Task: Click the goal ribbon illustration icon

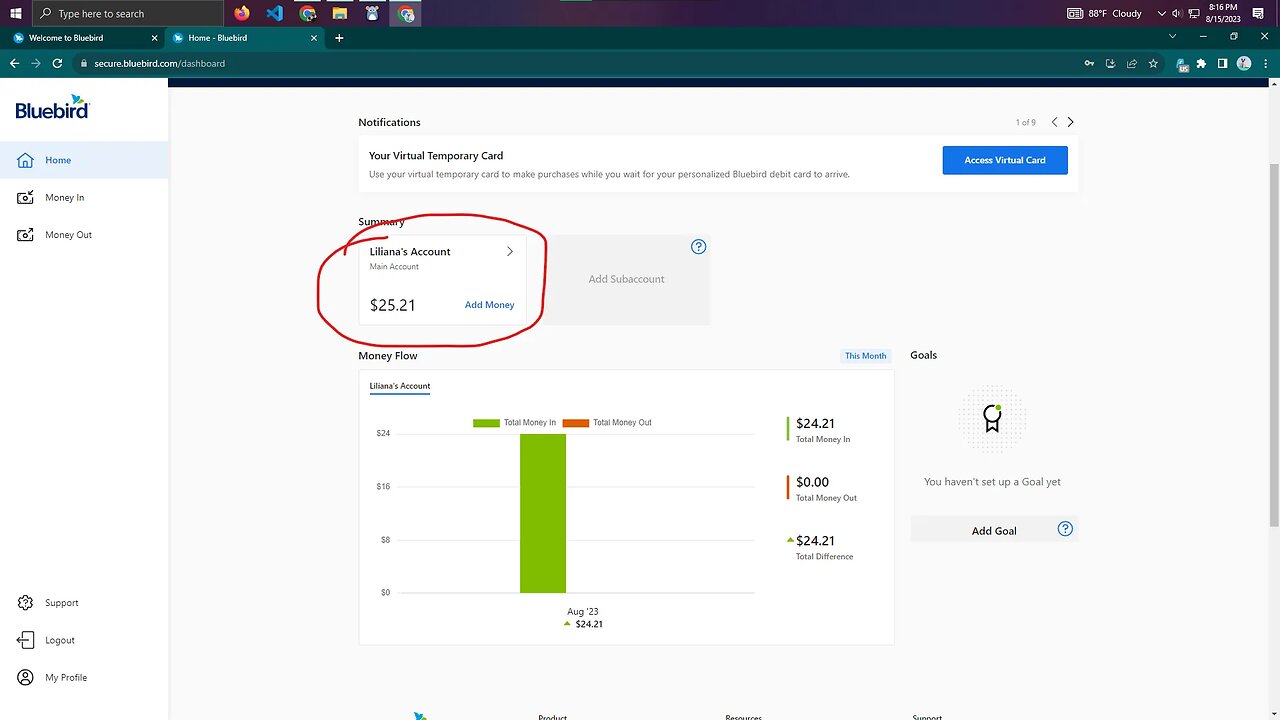Action: tap(992, 418)
